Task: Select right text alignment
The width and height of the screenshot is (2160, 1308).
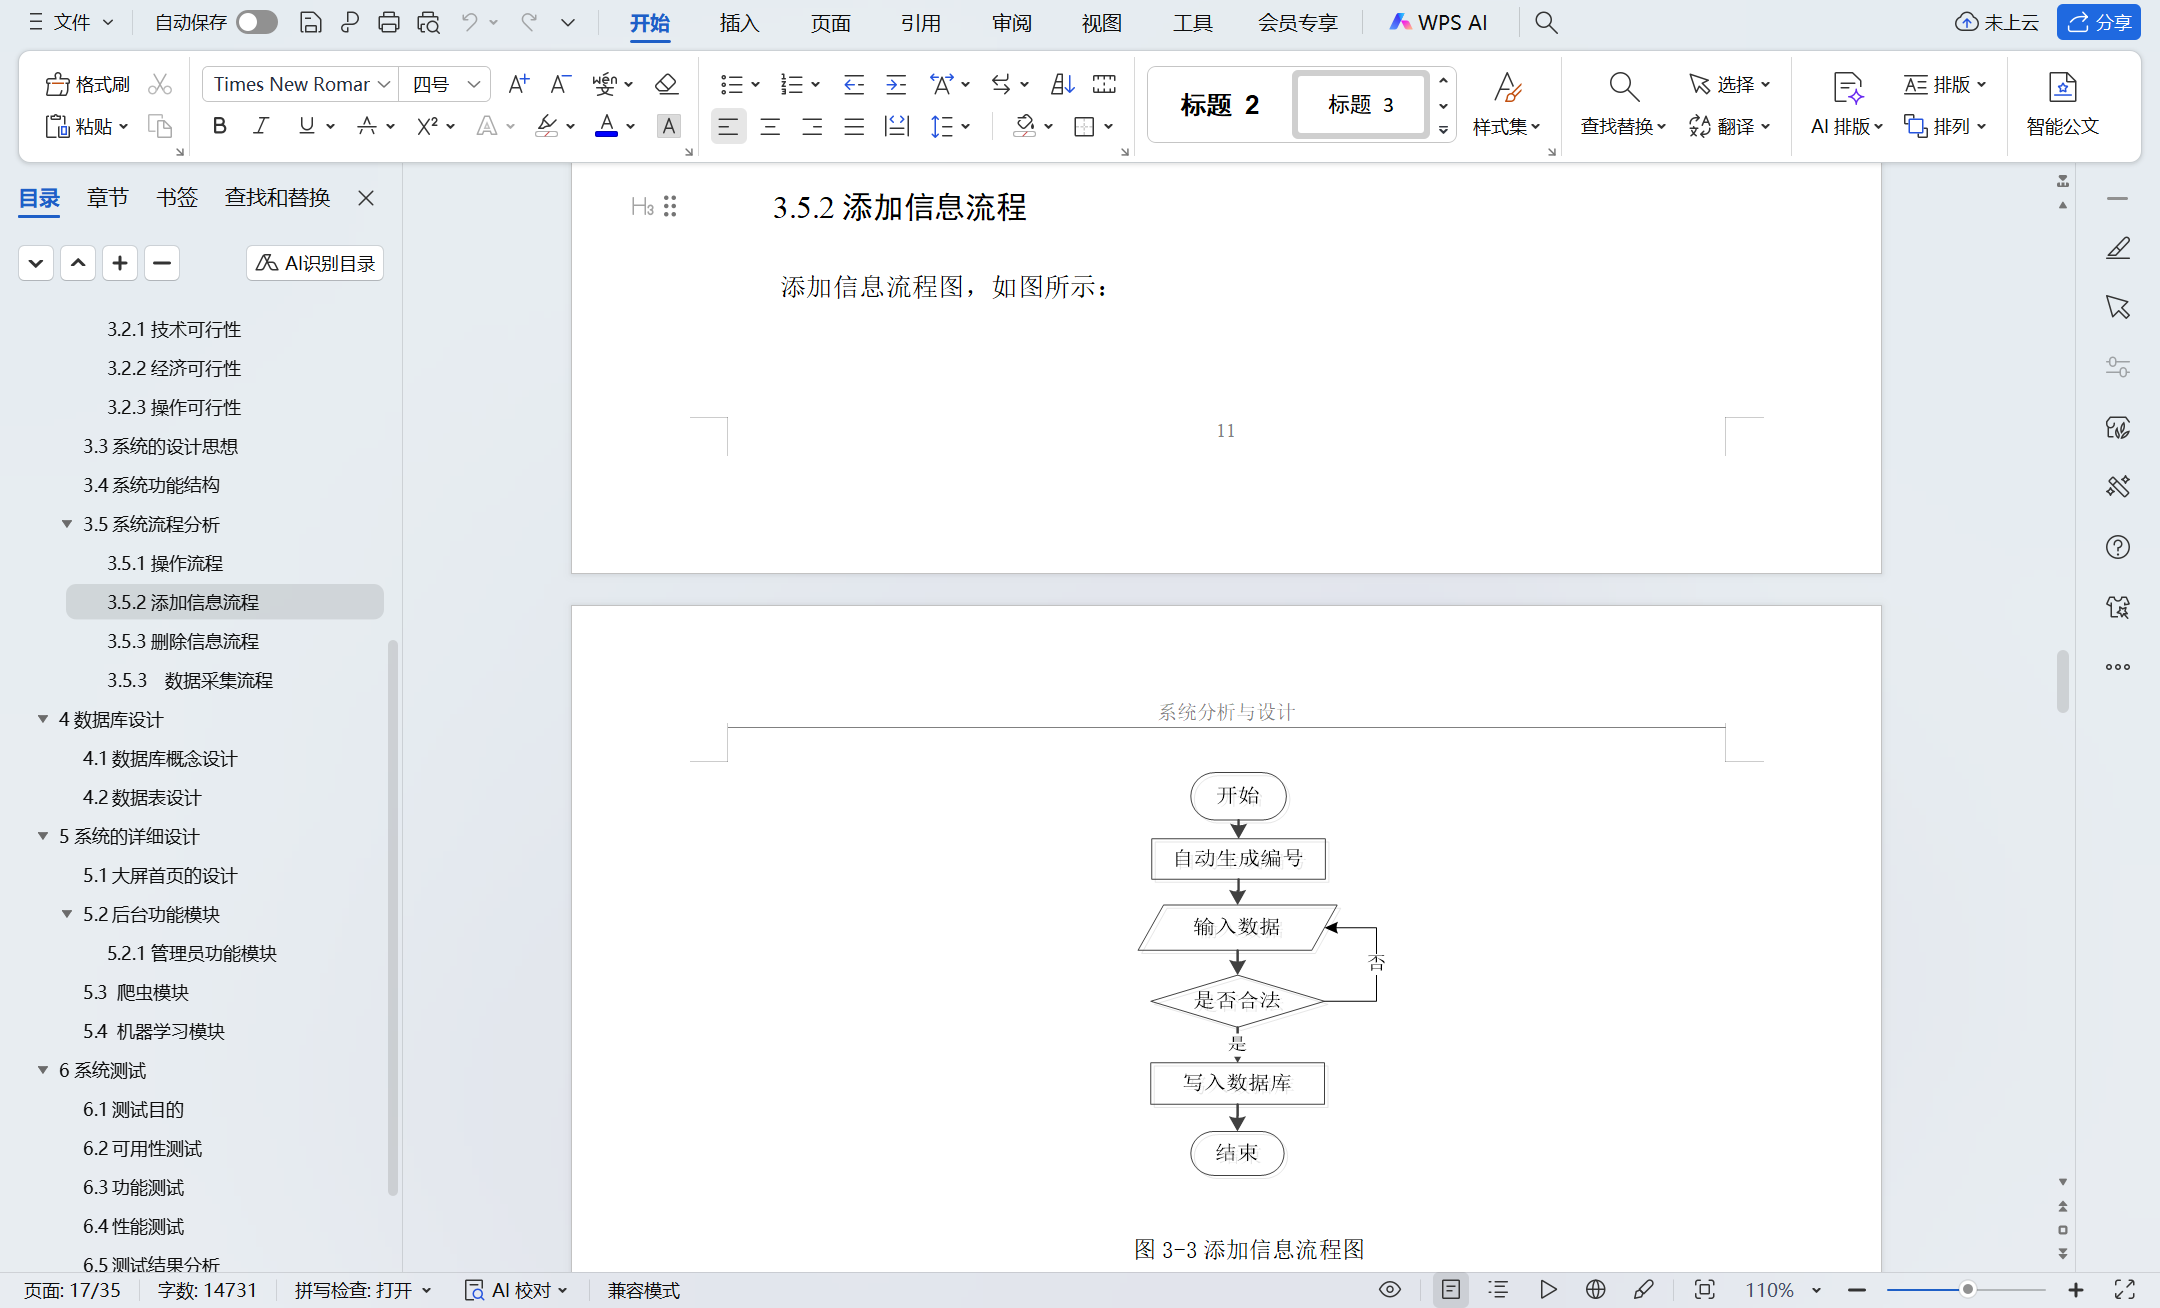Action: [812, 126]
